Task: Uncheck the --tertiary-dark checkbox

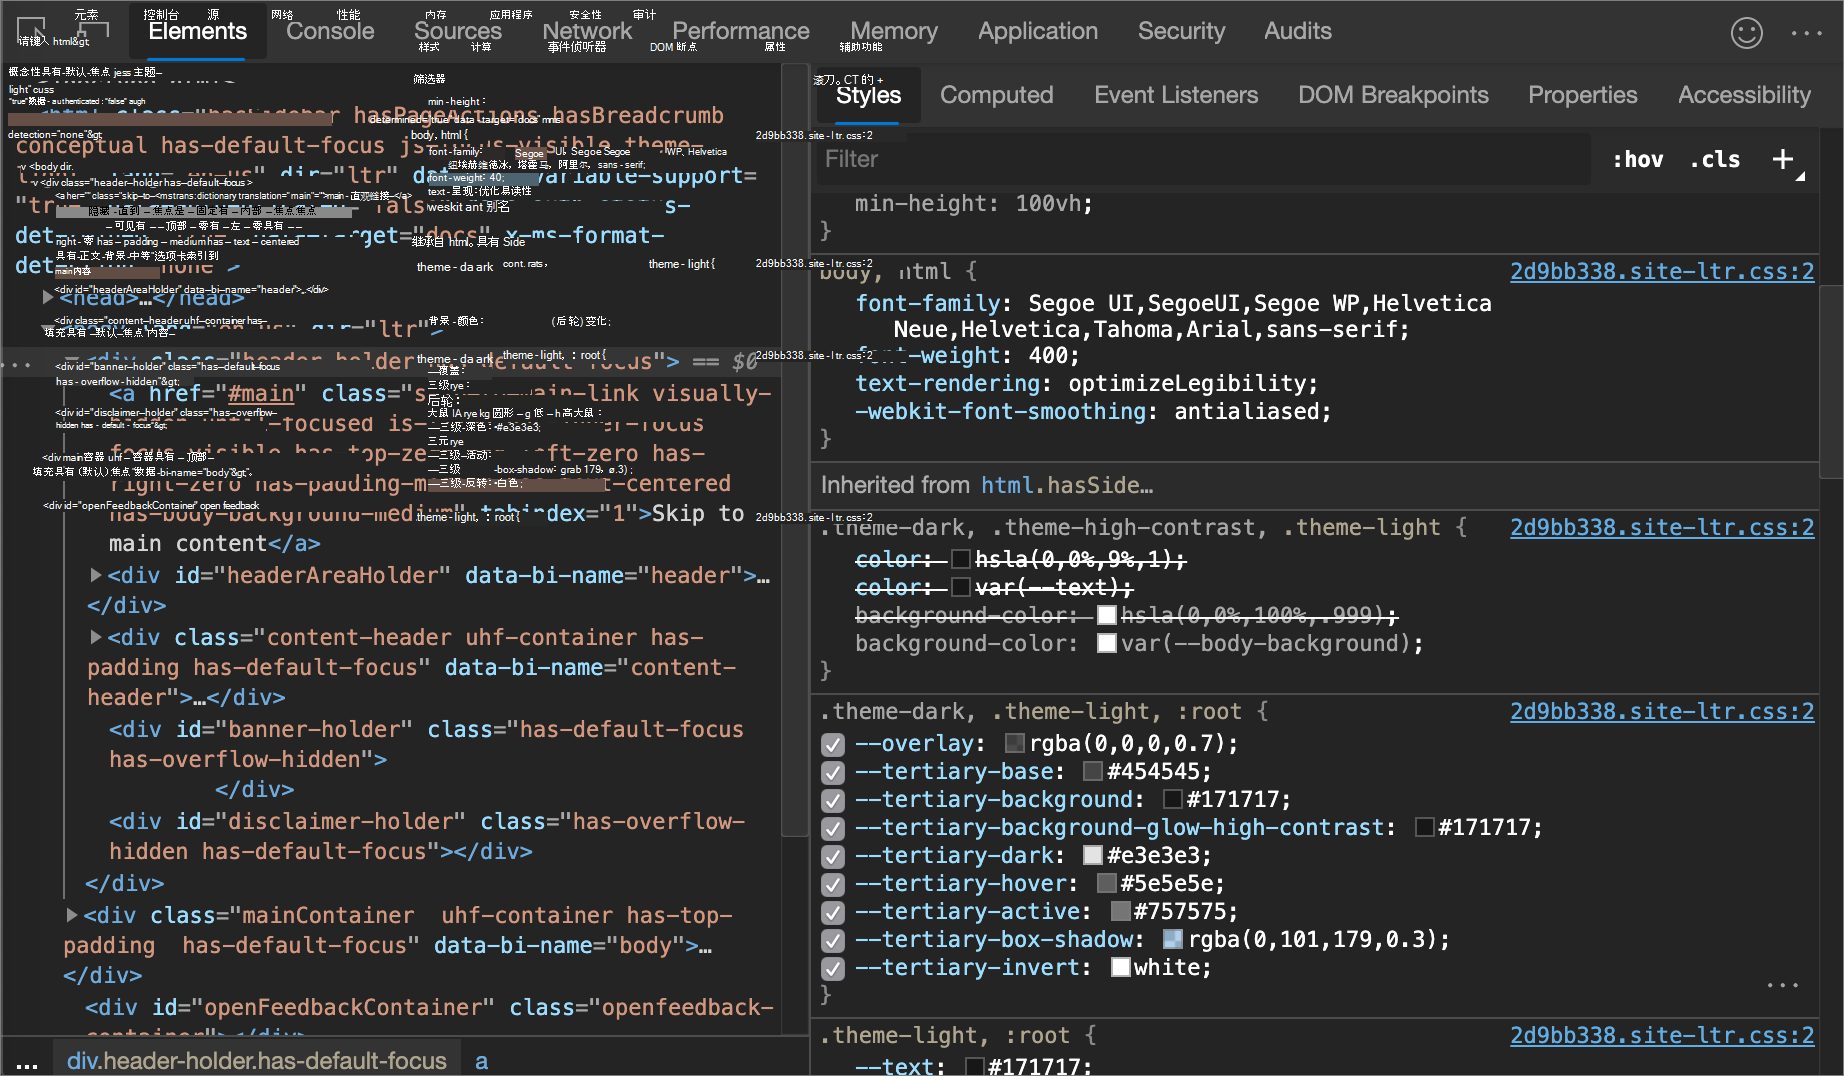Action: click(x=832, y=856)
